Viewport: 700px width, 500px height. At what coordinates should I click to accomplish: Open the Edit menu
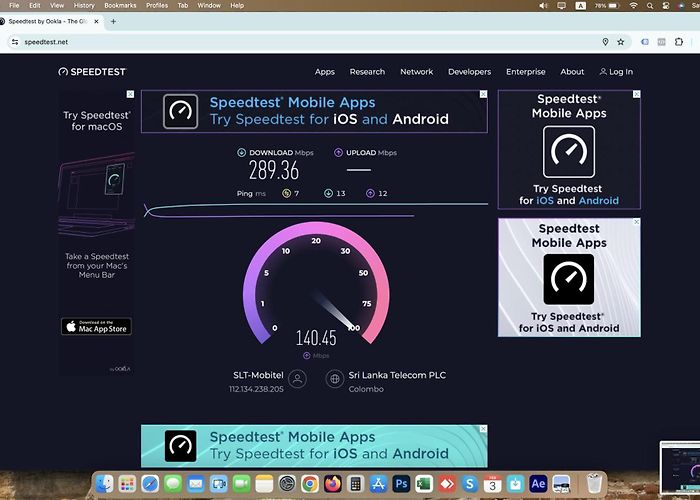[x=35, y=5]
